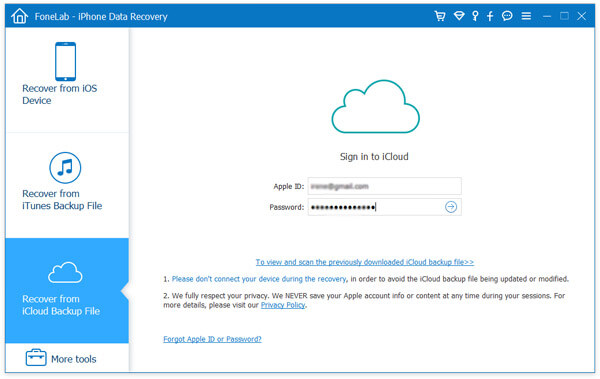Click the large iCloud cloud graphic

(x=375, y=106)
